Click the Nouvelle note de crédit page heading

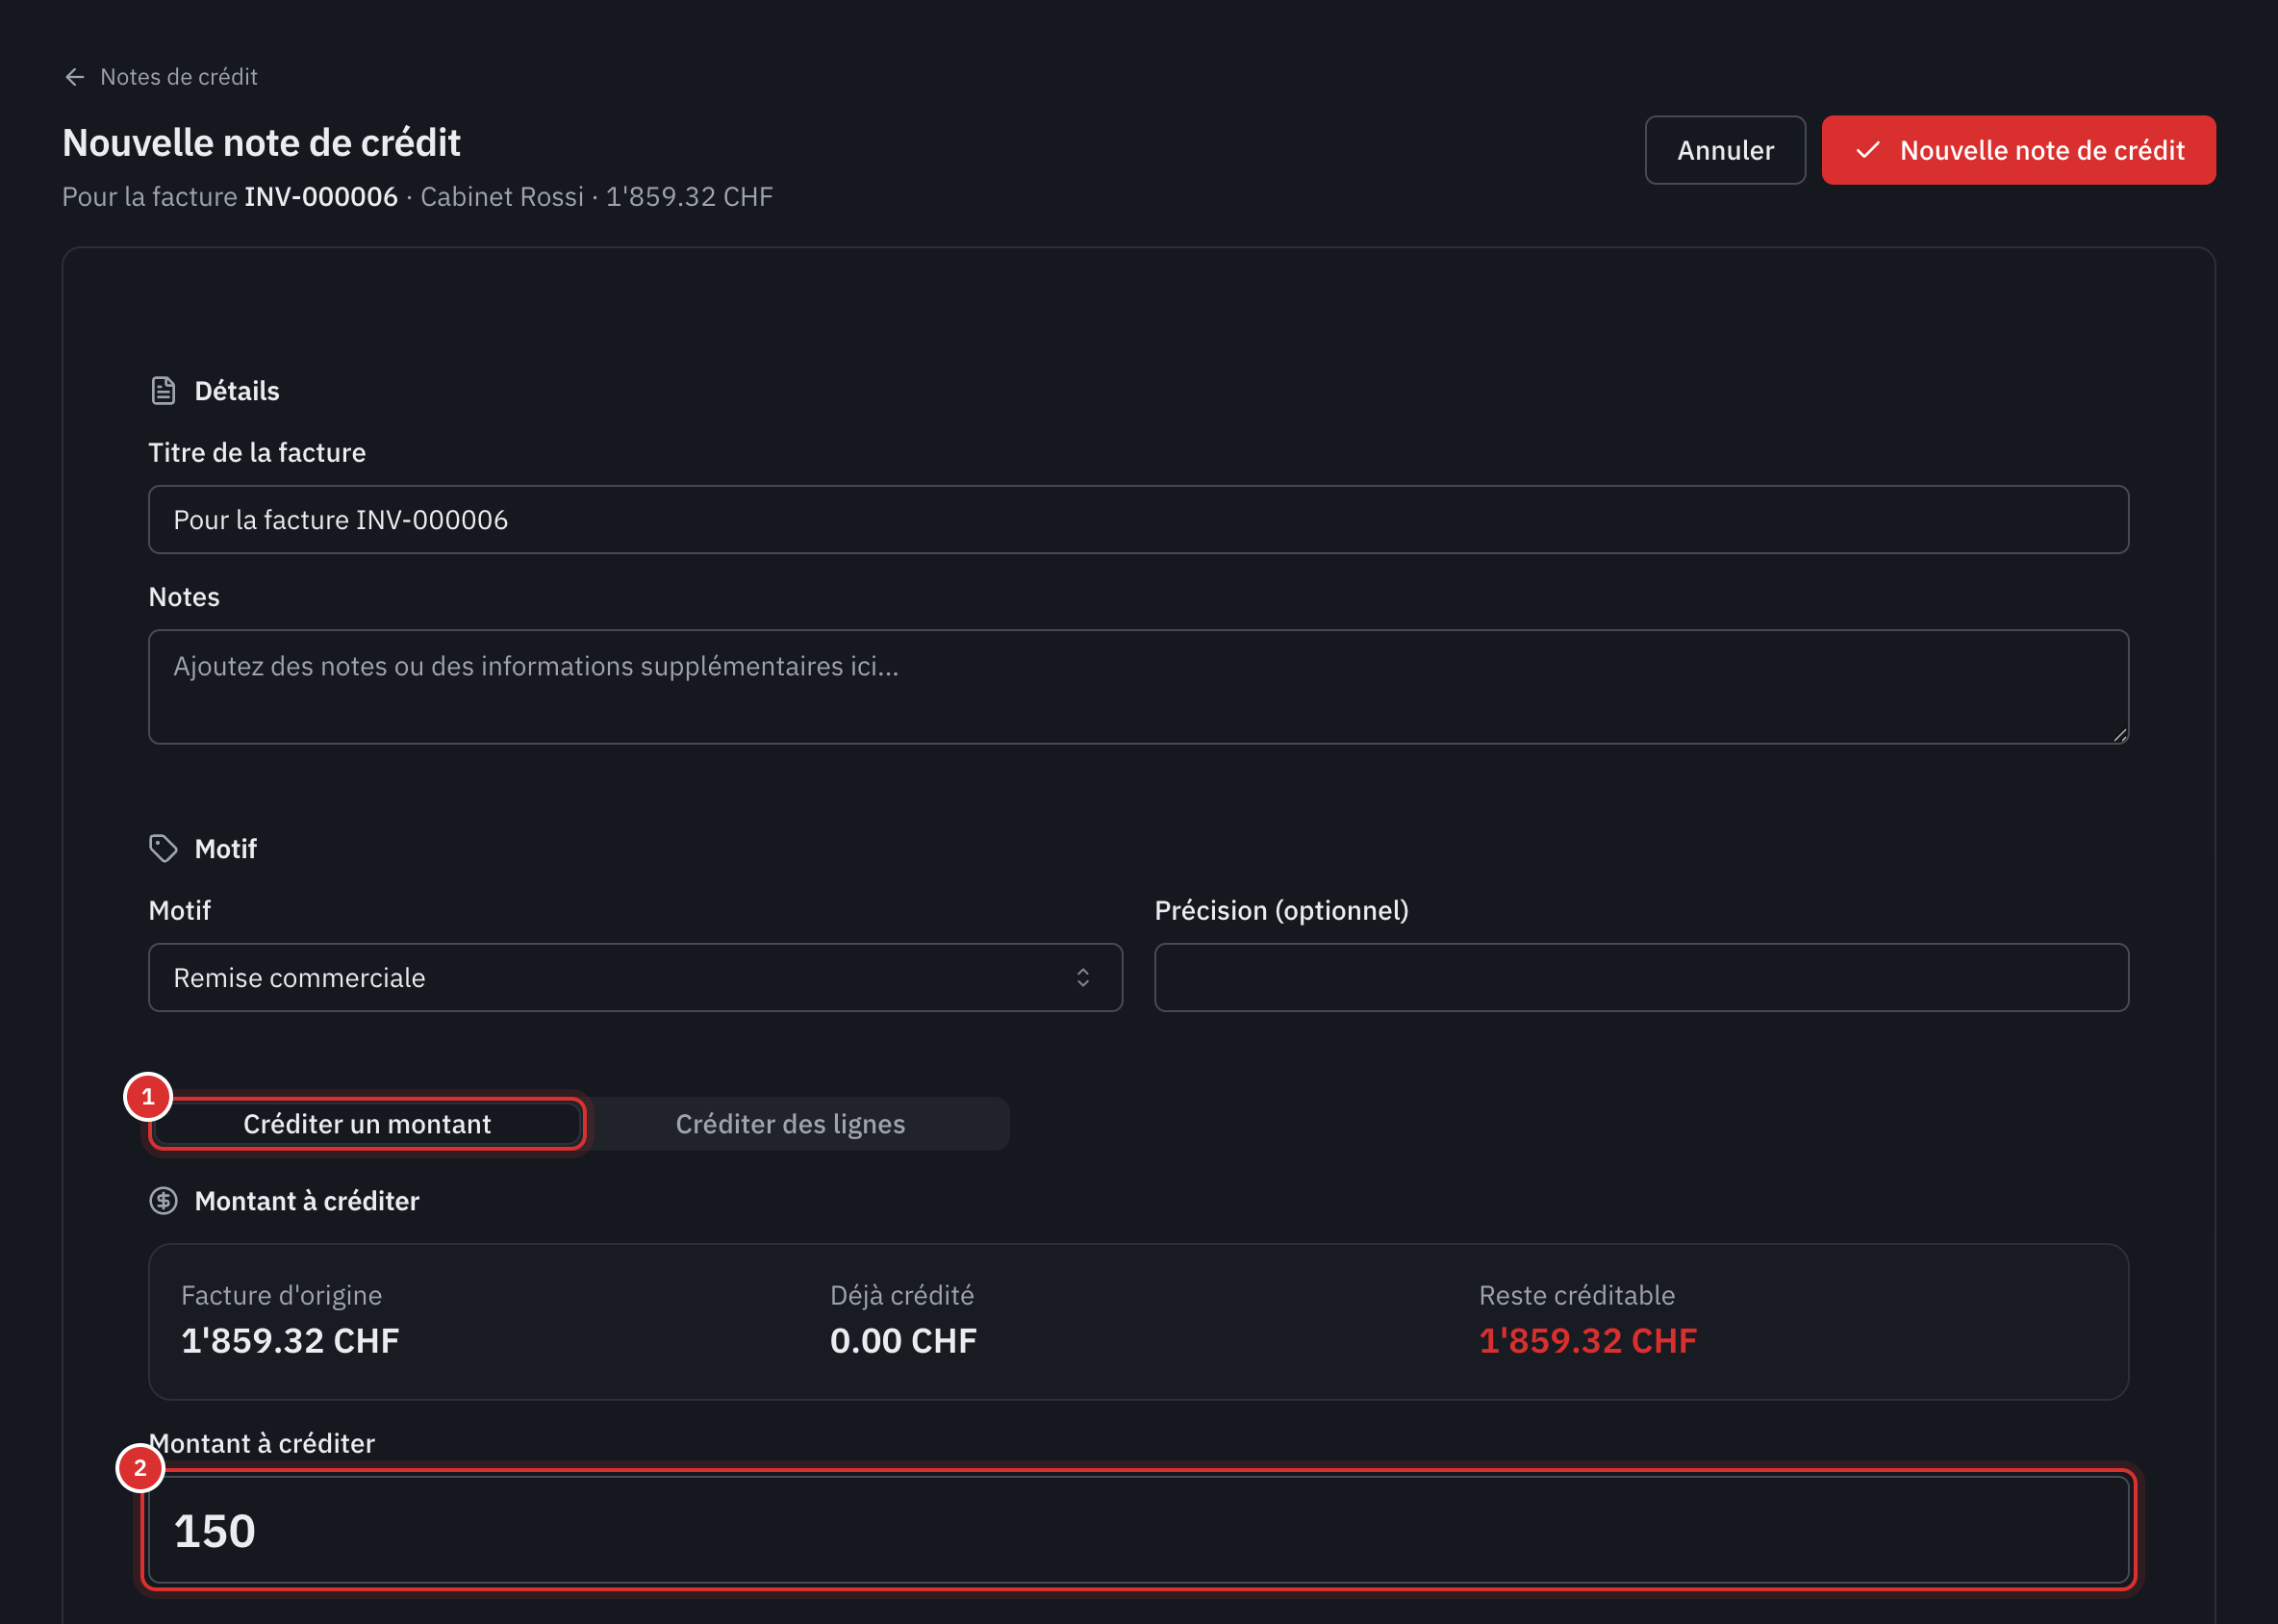coord(261,143)
